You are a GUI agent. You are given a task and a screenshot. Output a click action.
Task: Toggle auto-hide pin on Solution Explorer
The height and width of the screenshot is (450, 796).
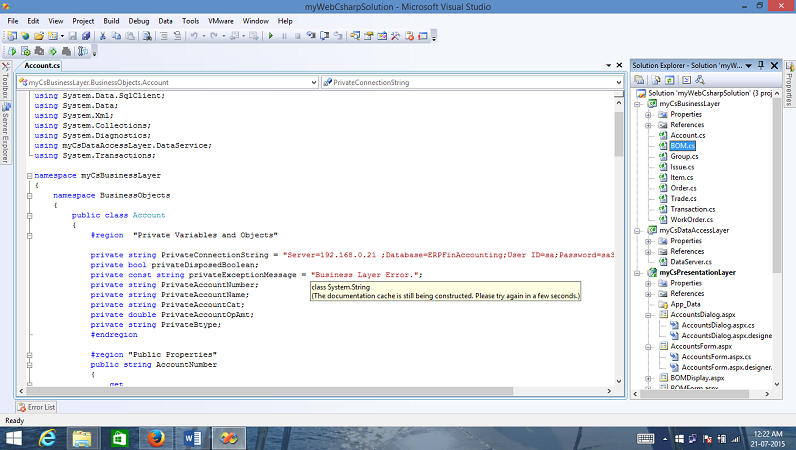[762, 65]
